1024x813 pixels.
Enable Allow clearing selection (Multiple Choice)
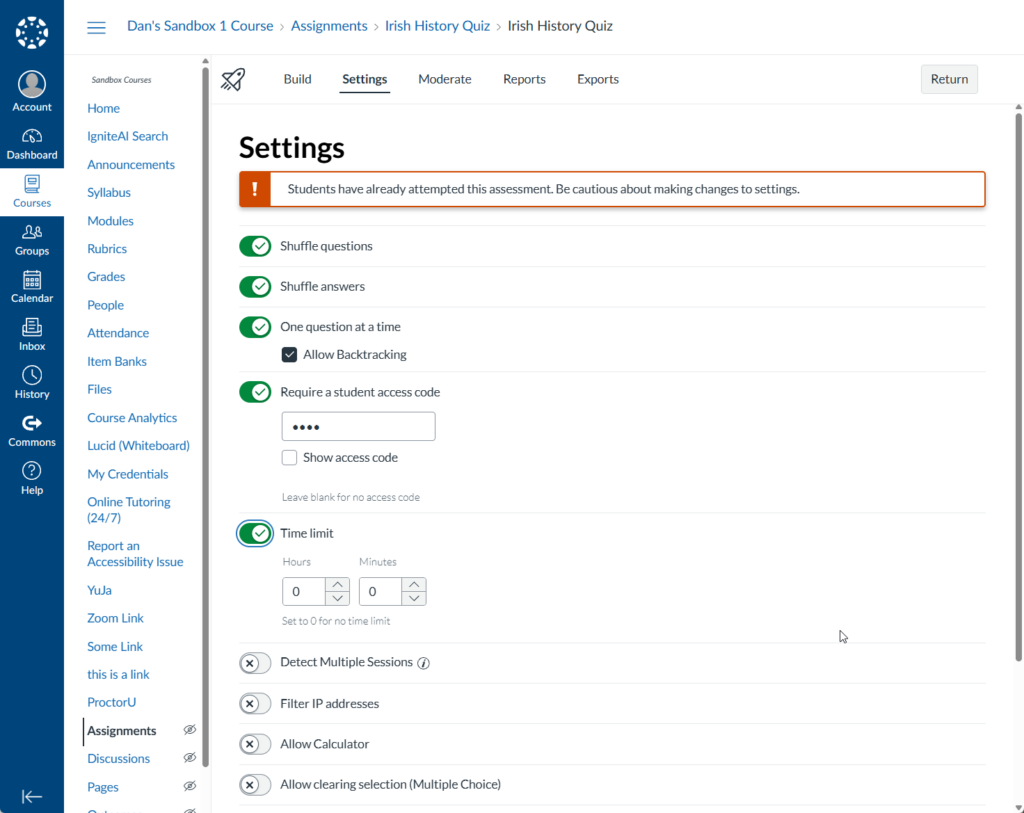(x=255, y=785)
